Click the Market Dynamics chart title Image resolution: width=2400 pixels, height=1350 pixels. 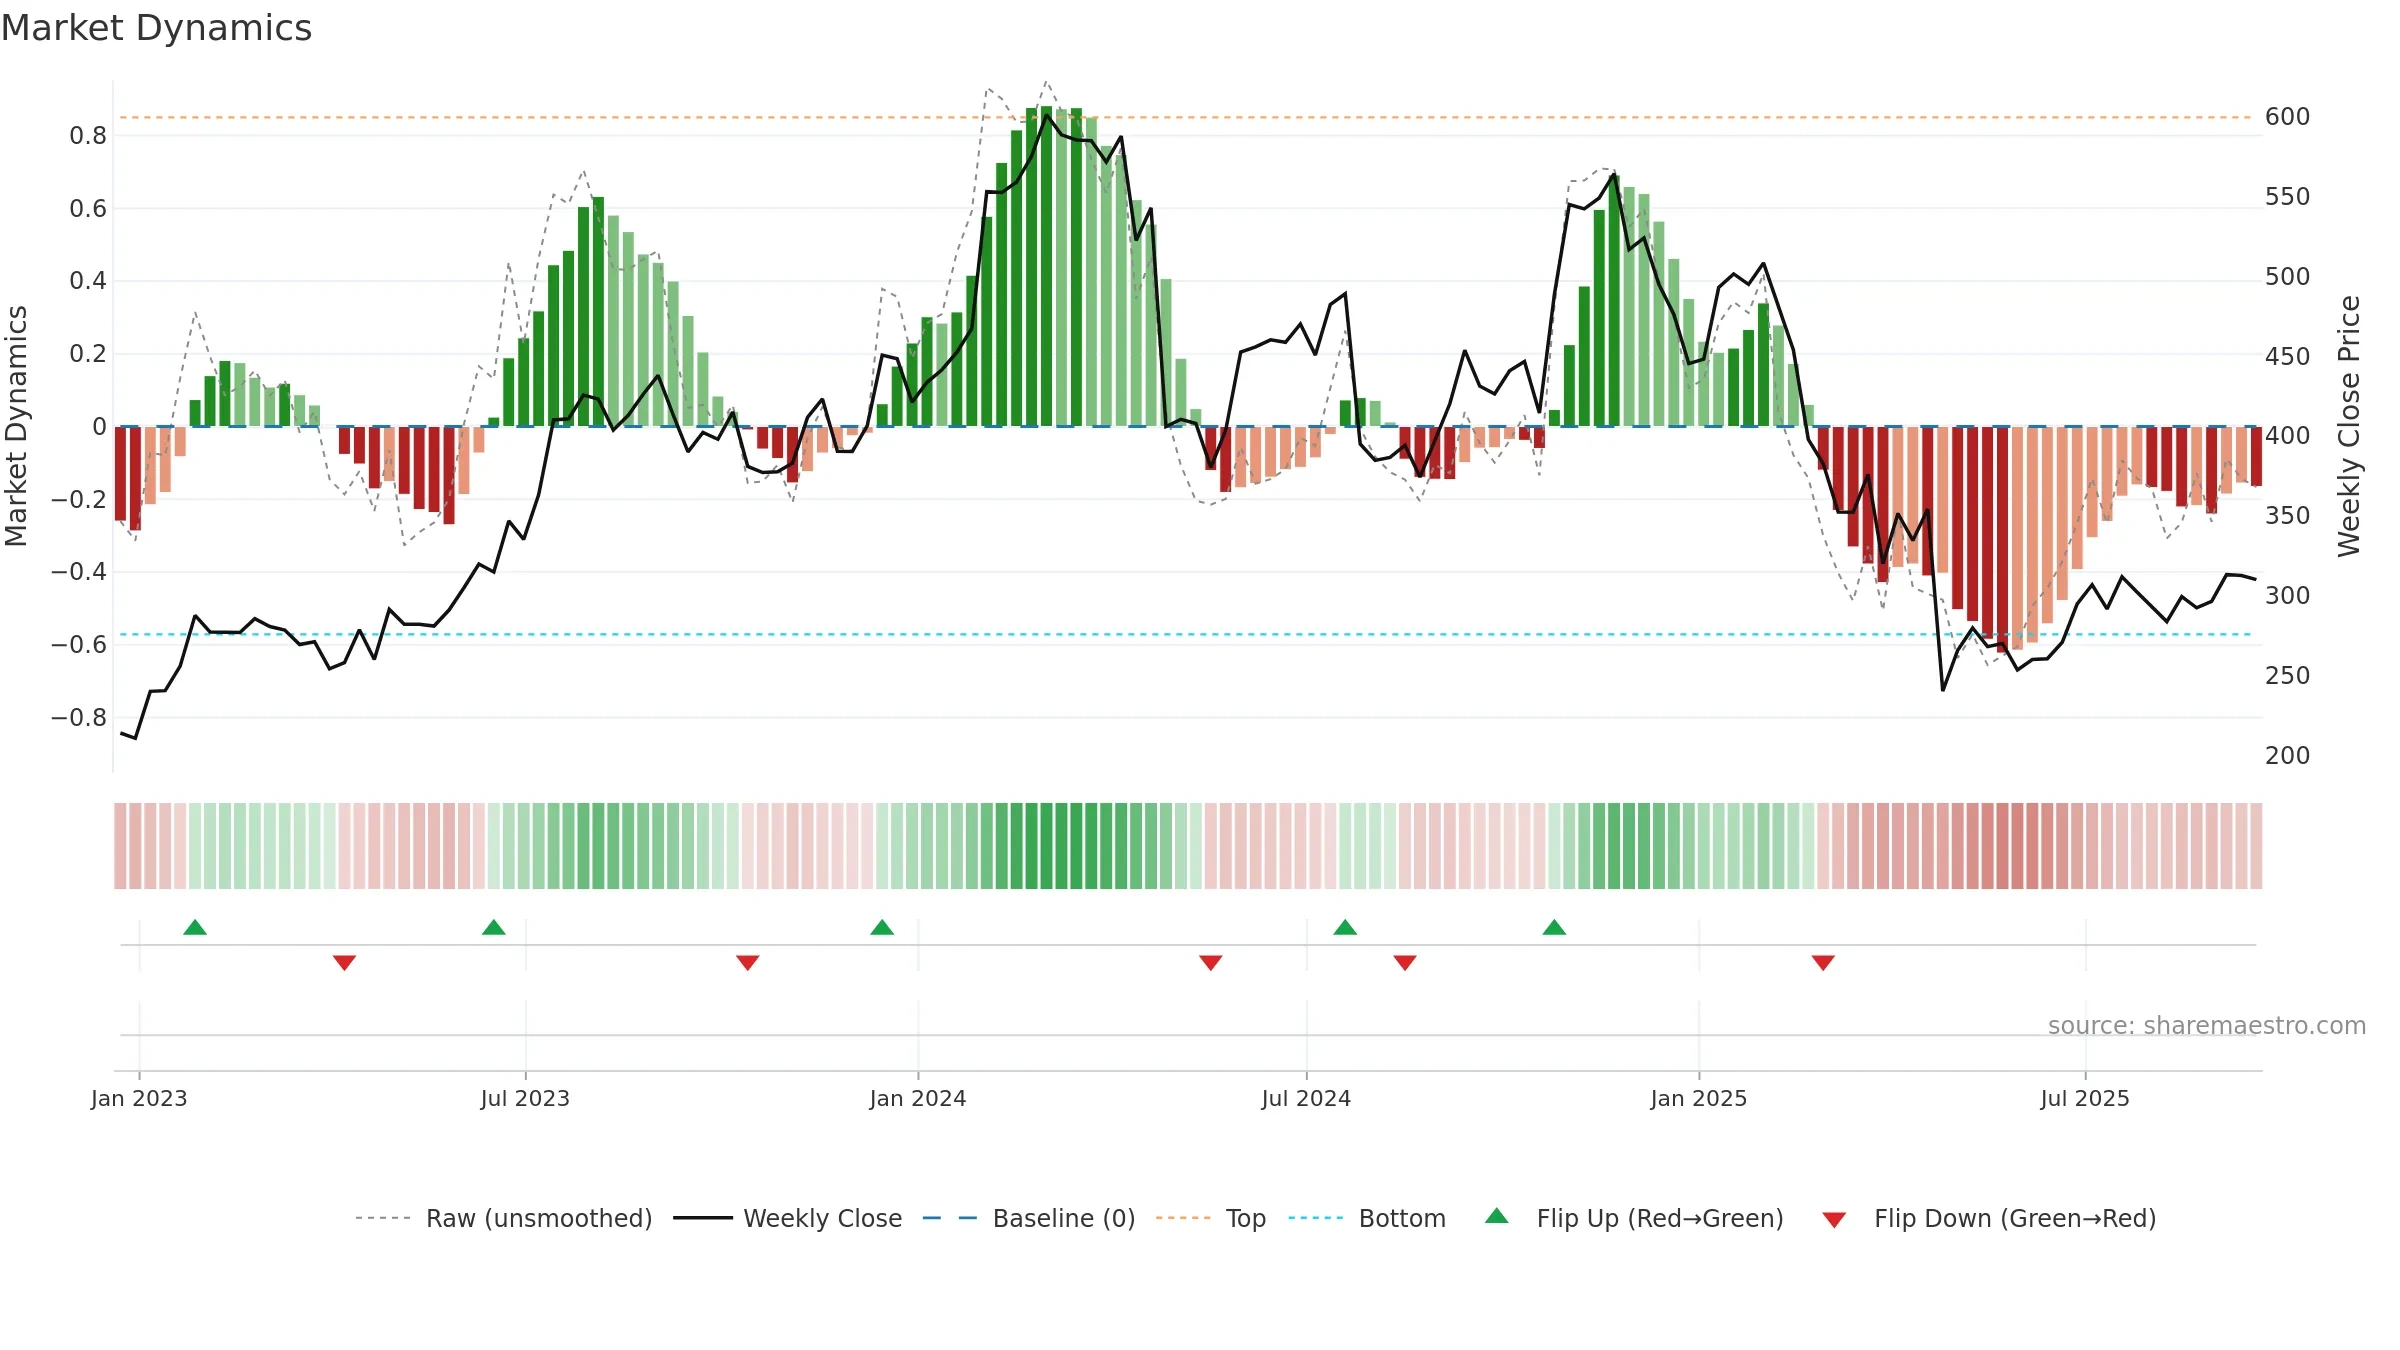click(157, 28)
